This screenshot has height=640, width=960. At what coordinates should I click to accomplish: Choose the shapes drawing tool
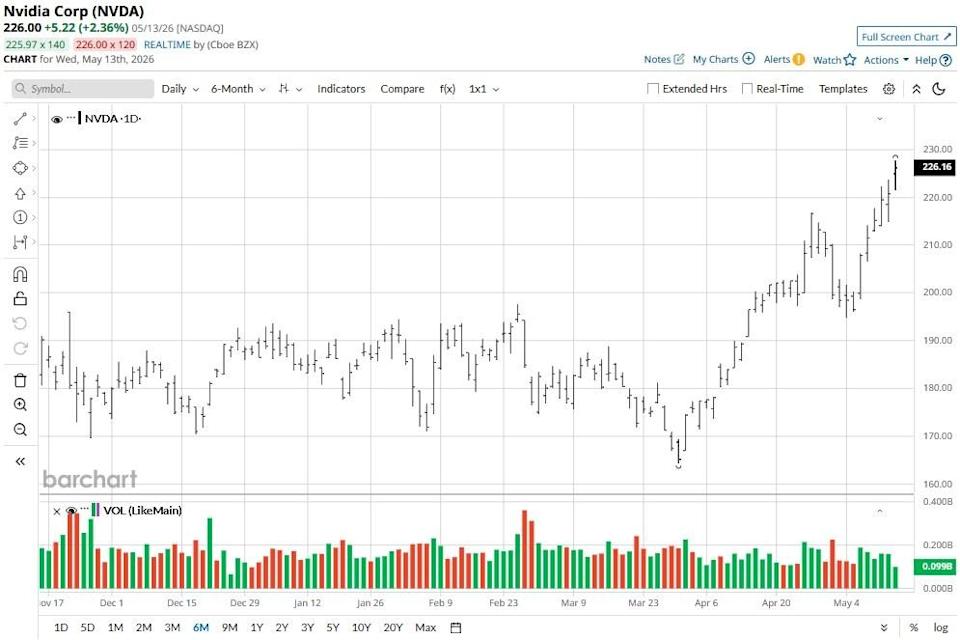[x=20, y=168]
